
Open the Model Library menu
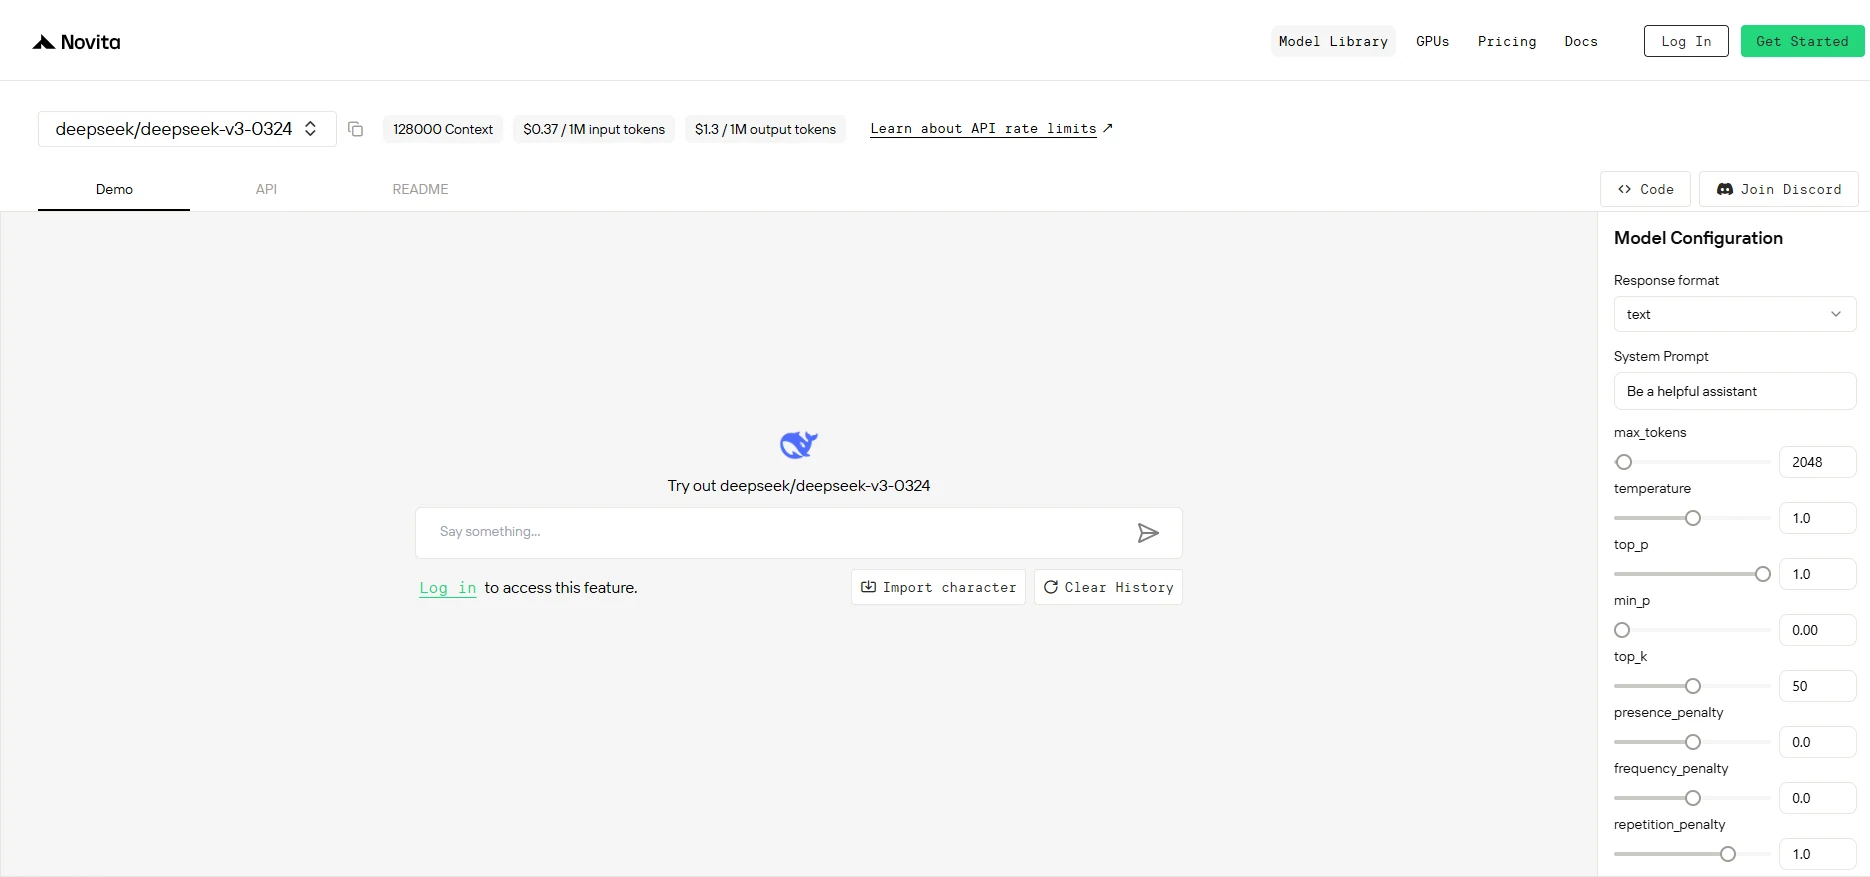pyautogui.click(x=1333, y=41)
